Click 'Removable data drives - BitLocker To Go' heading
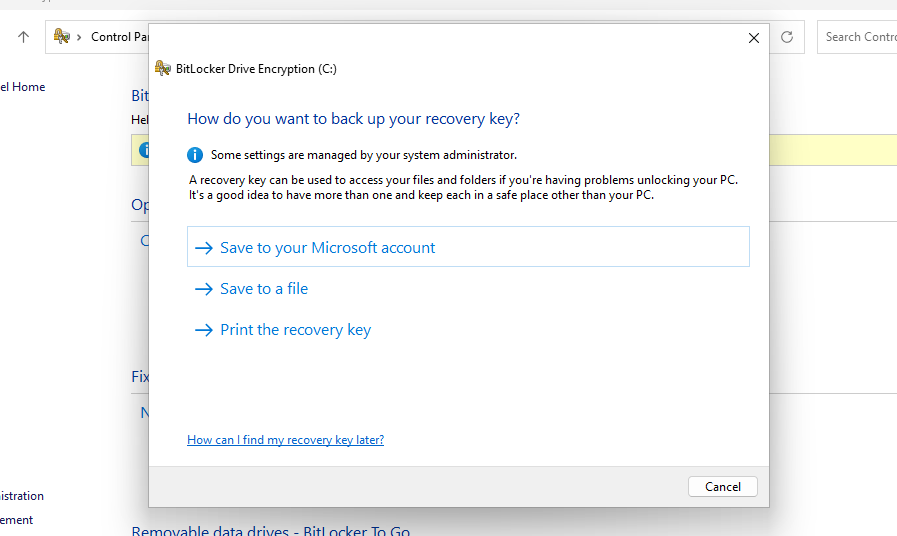Screen dimensions: 897x536 coord(271,530)
